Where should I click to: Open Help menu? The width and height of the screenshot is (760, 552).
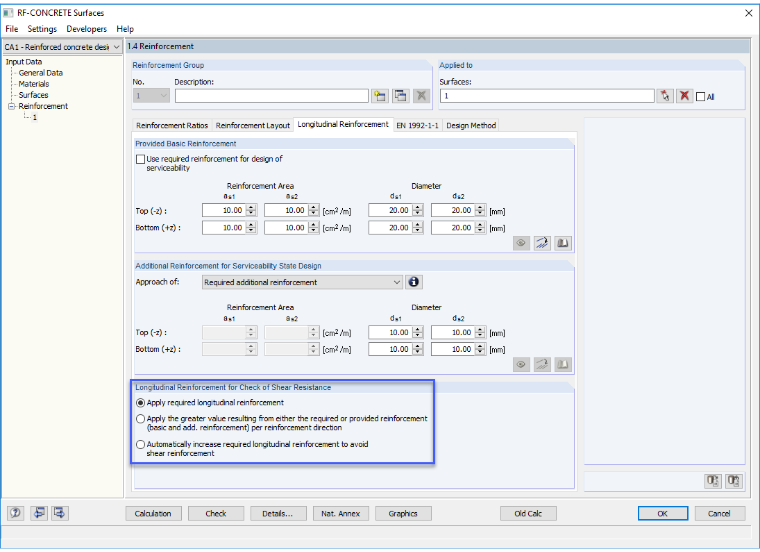[x=125, y=29]
